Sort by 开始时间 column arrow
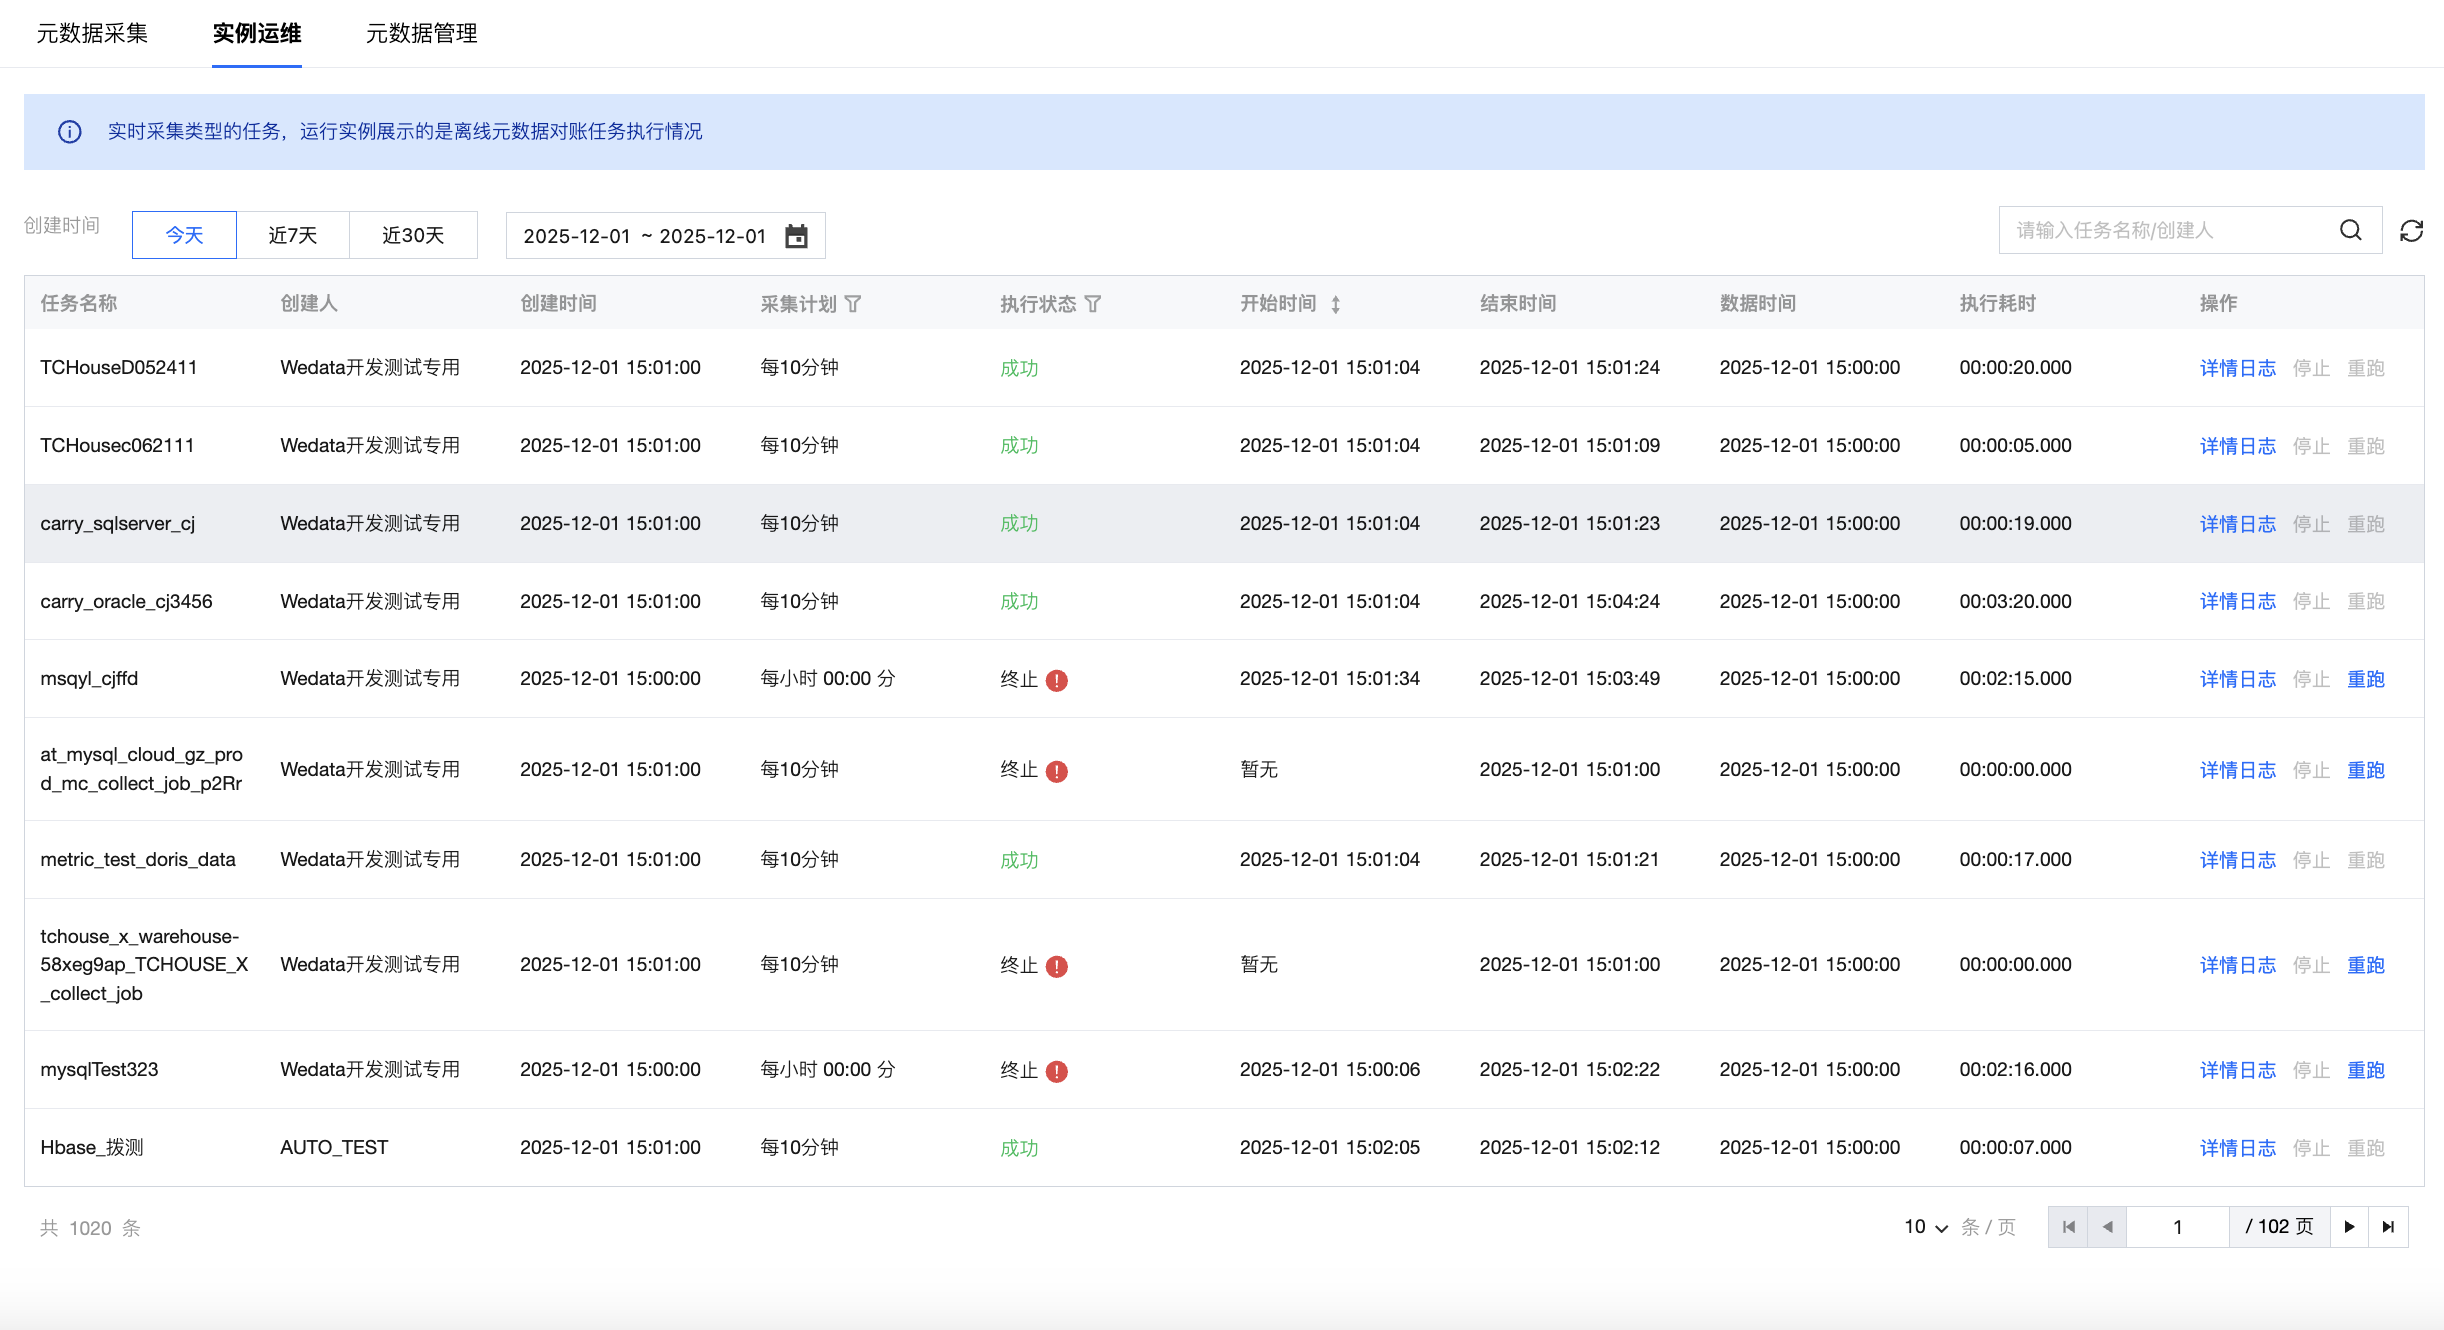Viewport: 2444px width, 1330px height. (1335, 304)
